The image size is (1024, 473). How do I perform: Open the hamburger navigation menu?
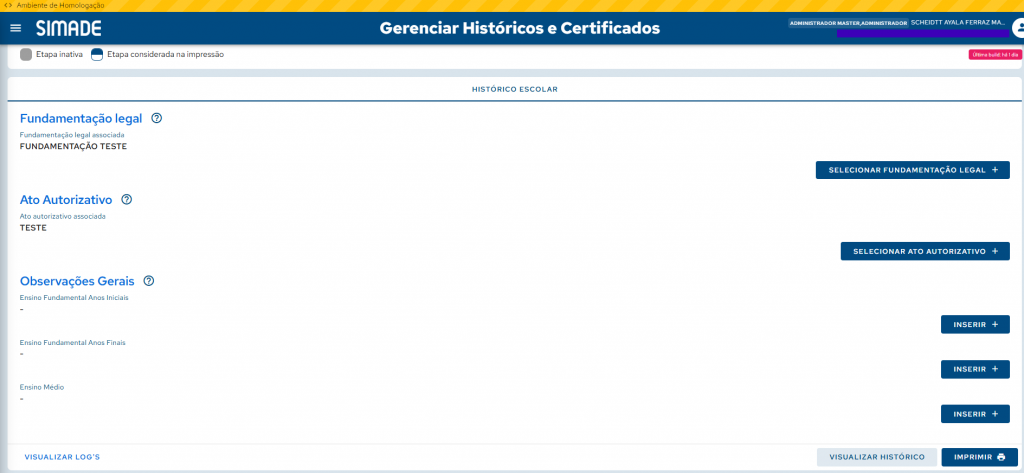pos(15,28)
